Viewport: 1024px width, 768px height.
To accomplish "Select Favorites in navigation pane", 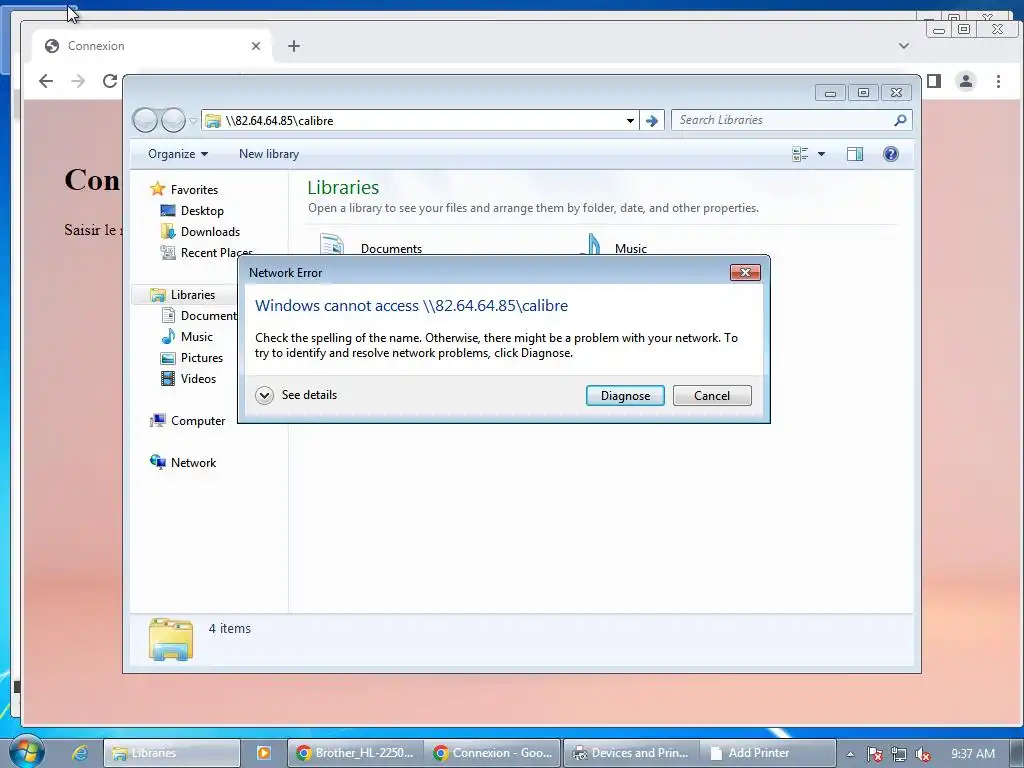I will pos(194,189).
